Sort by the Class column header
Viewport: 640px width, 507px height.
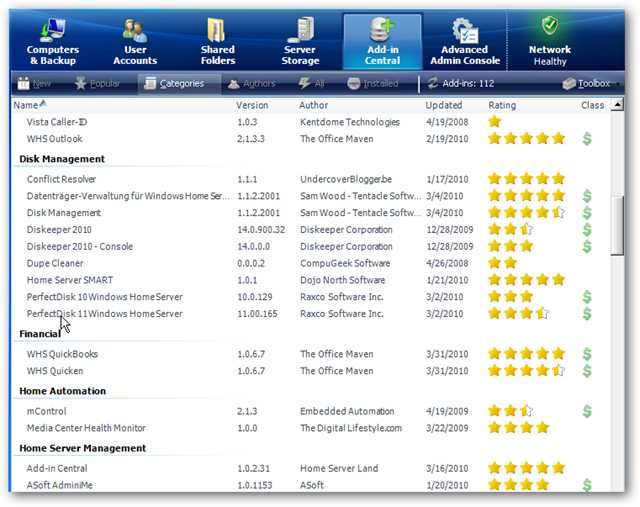[592, 105]
